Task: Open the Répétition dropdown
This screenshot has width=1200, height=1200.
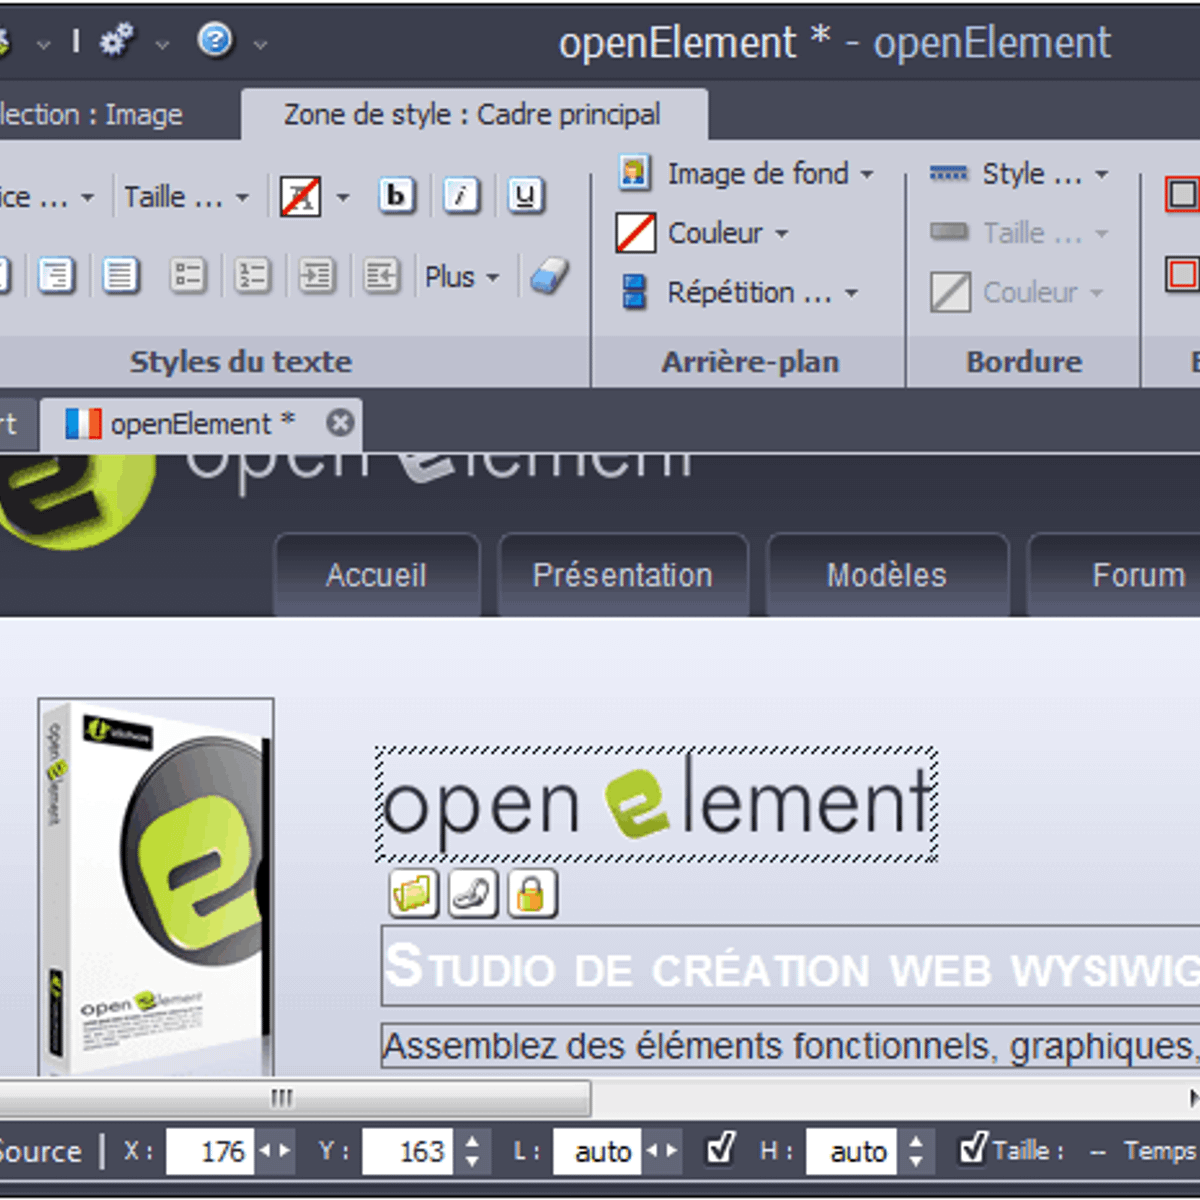Action: [851, 293]
